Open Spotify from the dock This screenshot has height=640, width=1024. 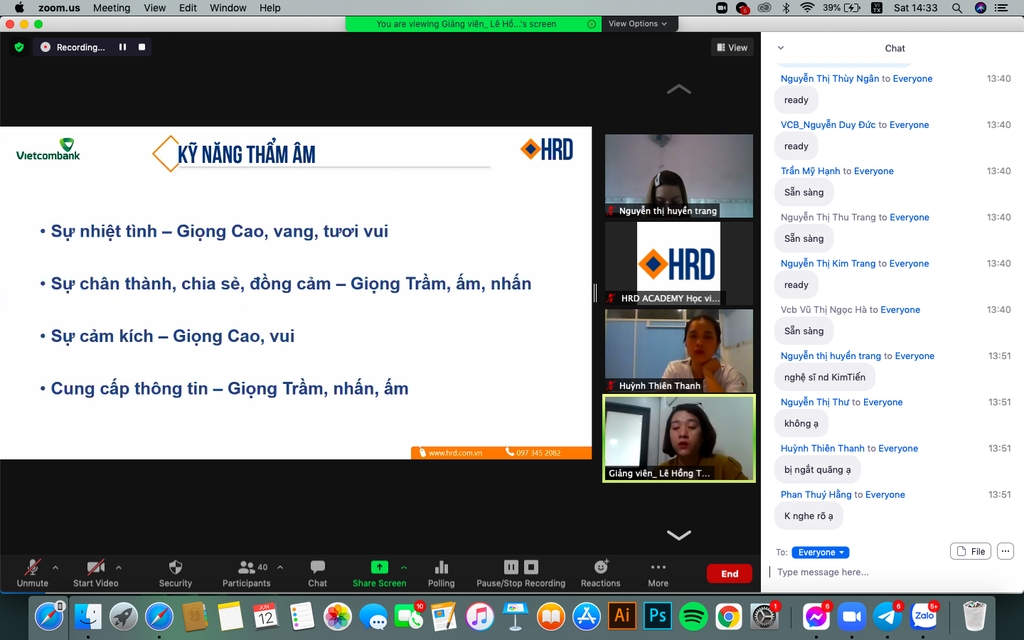click(x=694, y=616)
